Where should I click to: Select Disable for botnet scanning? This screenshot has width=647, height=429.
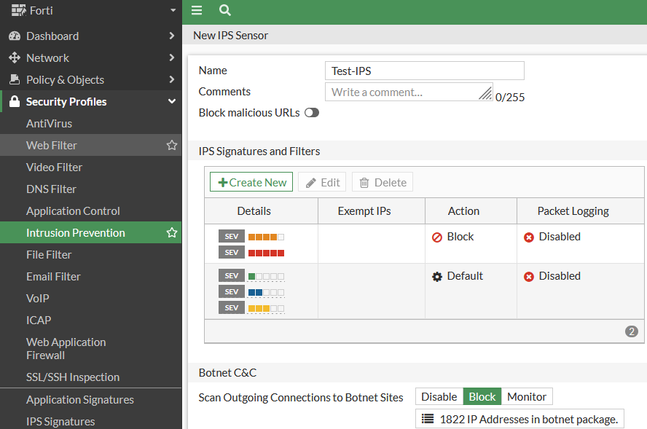439,397
